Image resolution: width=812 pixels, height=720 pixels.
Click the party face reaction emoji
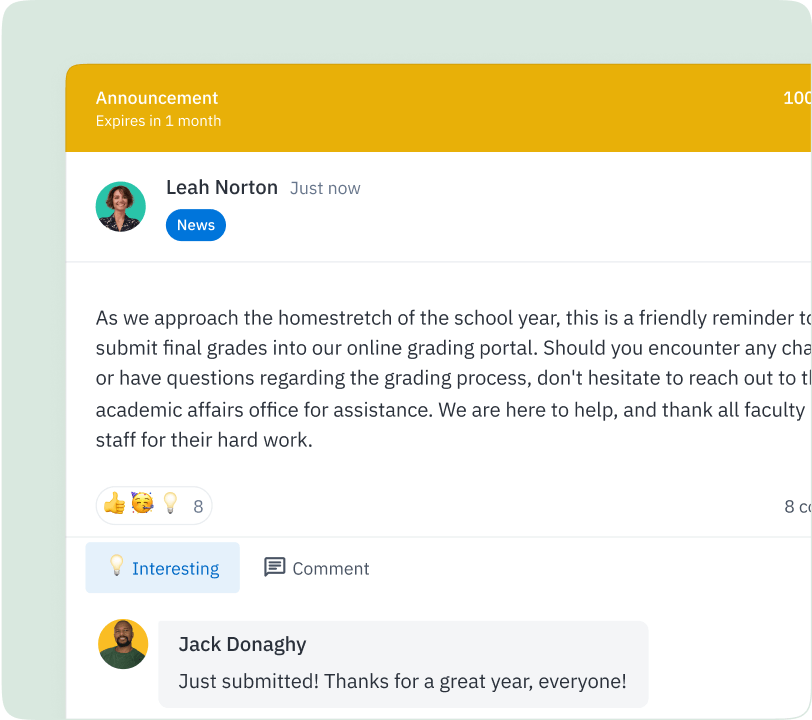point(142,505)
